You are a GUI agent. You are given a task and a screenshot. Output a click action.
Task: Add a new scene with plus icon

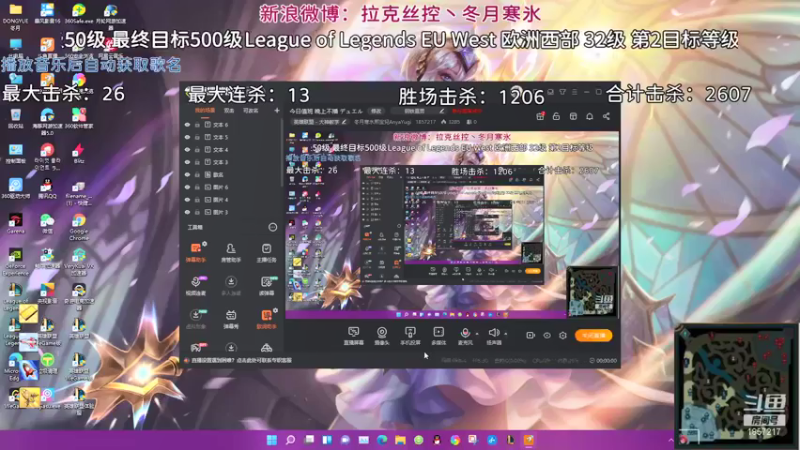pos(277,110)
